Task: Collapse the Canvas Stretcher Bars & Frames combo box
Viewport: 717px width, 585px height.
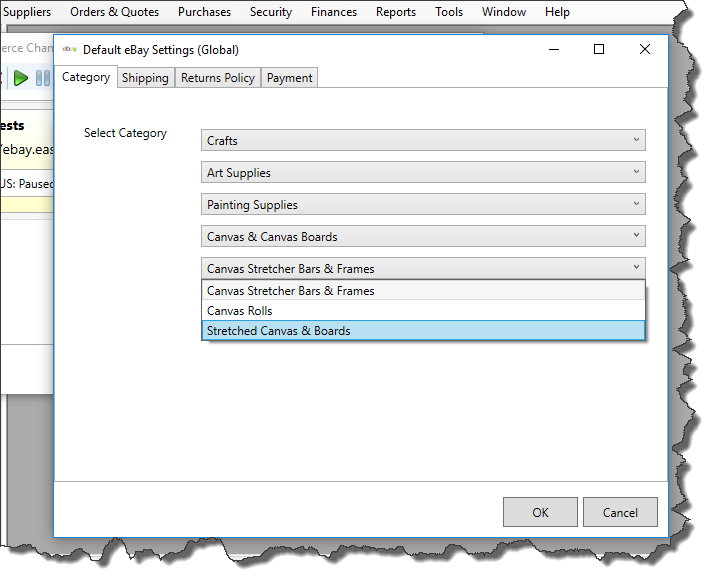Action: click(x=423, y=269)
